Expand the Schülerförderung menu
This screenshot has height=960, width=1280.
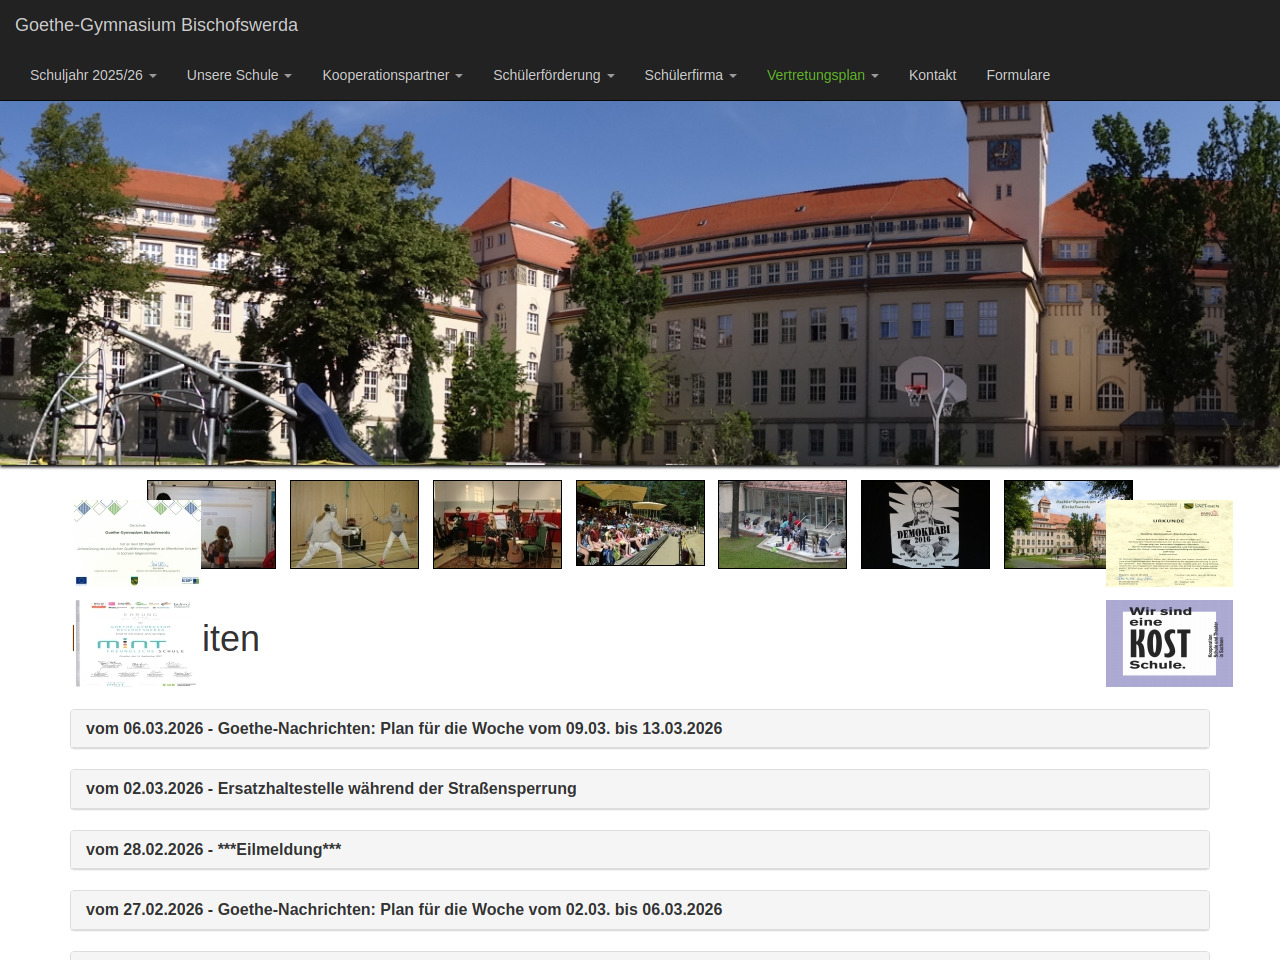[553, 75]
